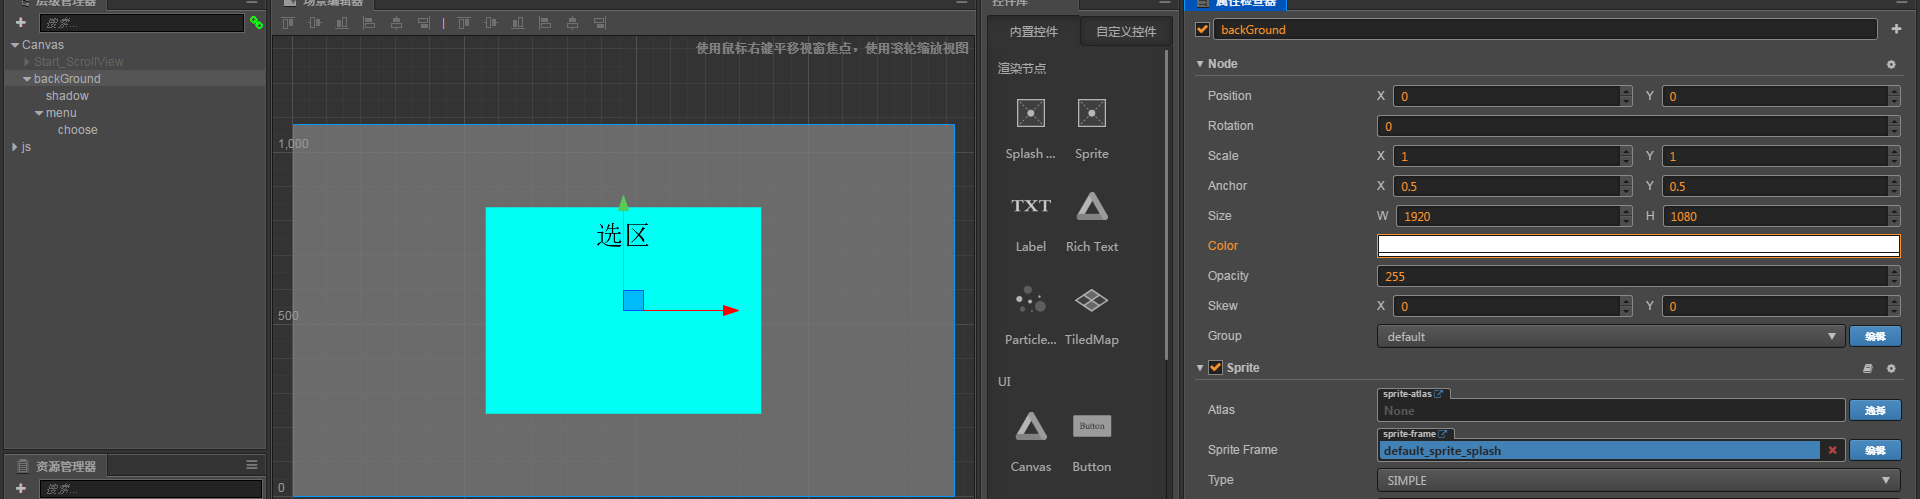Collapse the Node section in inspector
The image size is (1920, 499).
click(x=1200, y=64)
